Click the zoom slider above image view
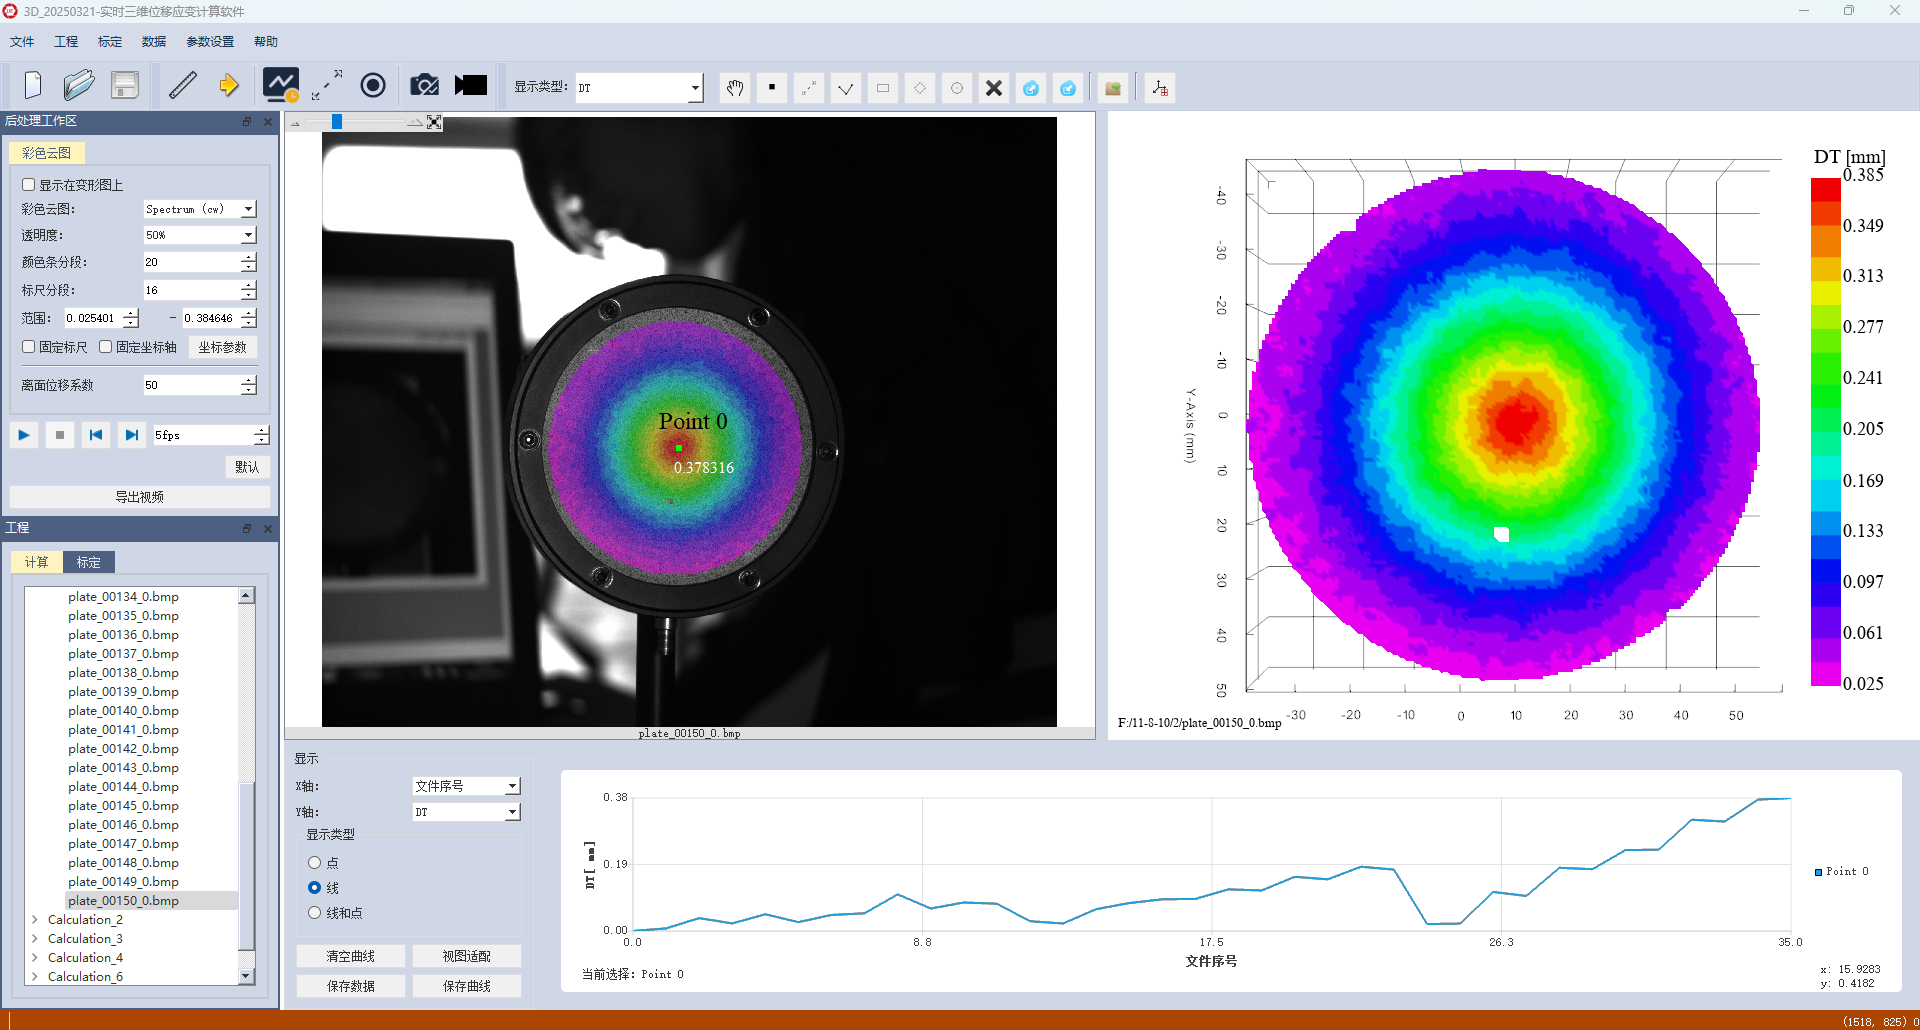 tap(337, 122)
